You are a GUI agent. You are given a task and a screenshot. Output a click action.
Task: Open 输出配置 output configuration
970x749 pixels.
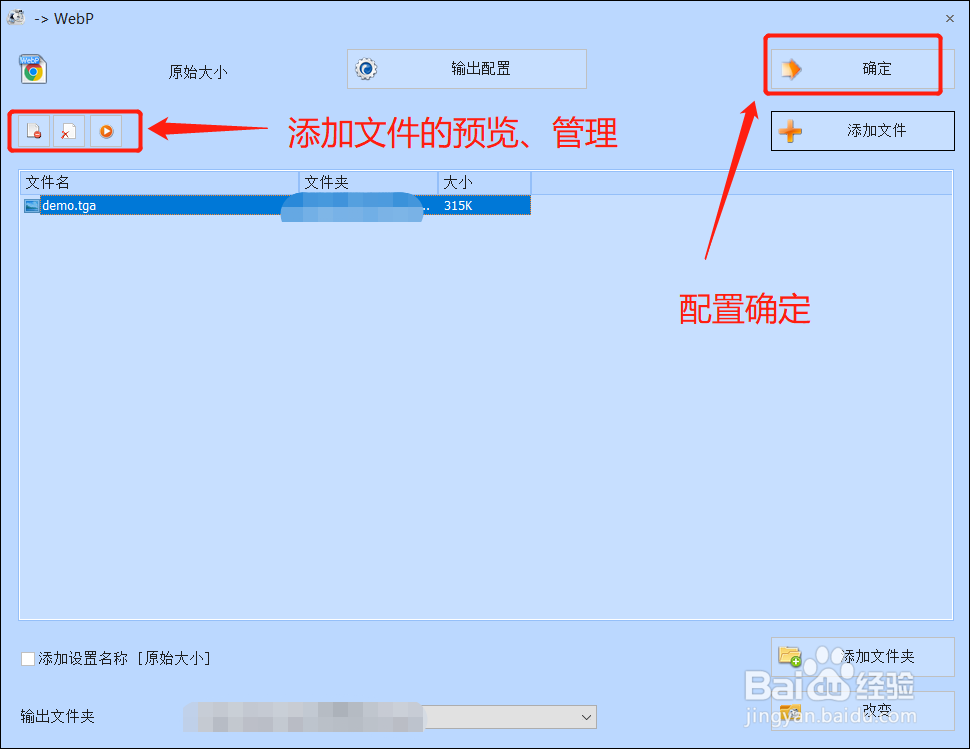(x=465, y=69)
